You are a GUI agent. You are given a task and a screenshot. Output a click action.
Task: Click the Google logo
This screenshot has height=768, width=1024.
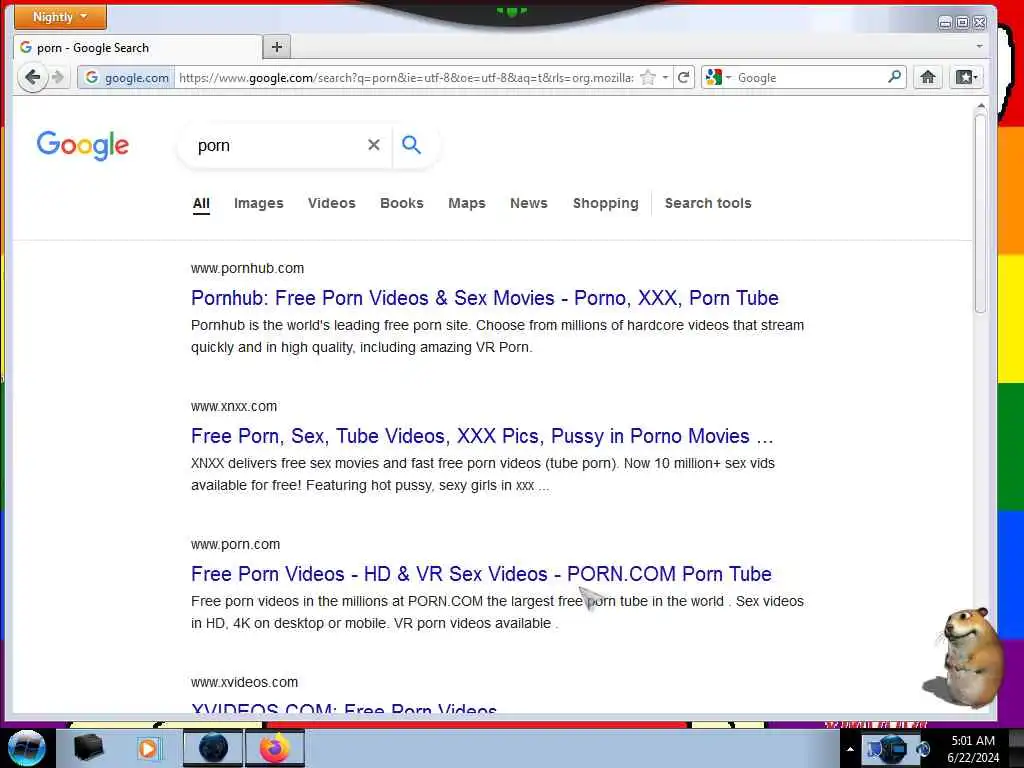click(x=83, y=145)
